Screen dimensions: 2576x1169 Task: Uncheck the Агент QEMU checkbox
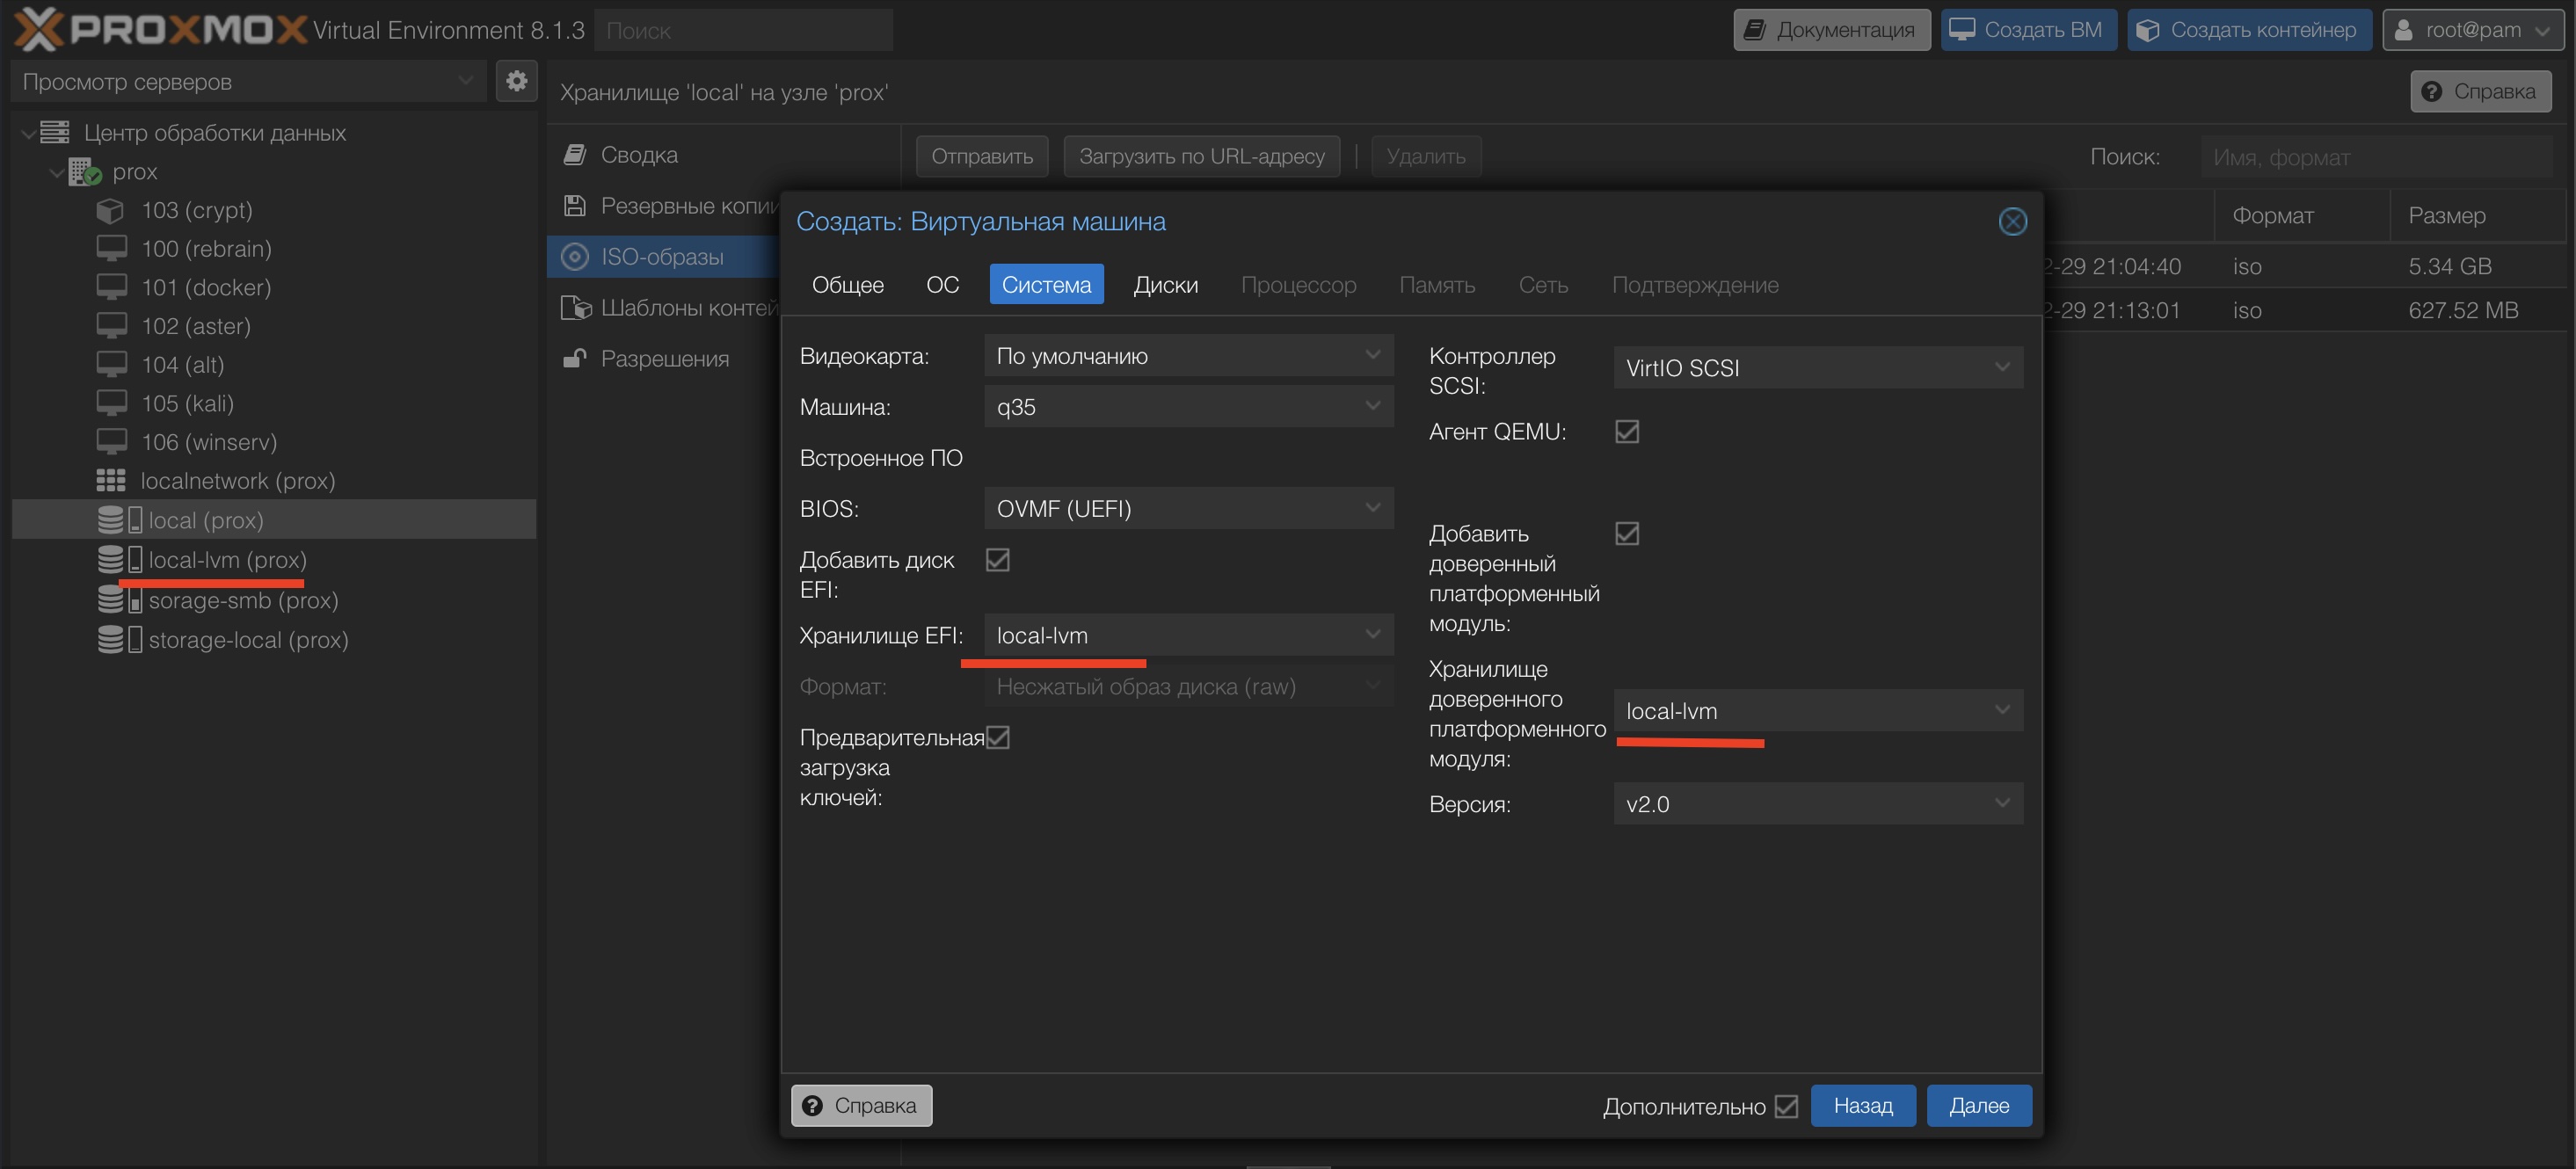pos(1627,432)
